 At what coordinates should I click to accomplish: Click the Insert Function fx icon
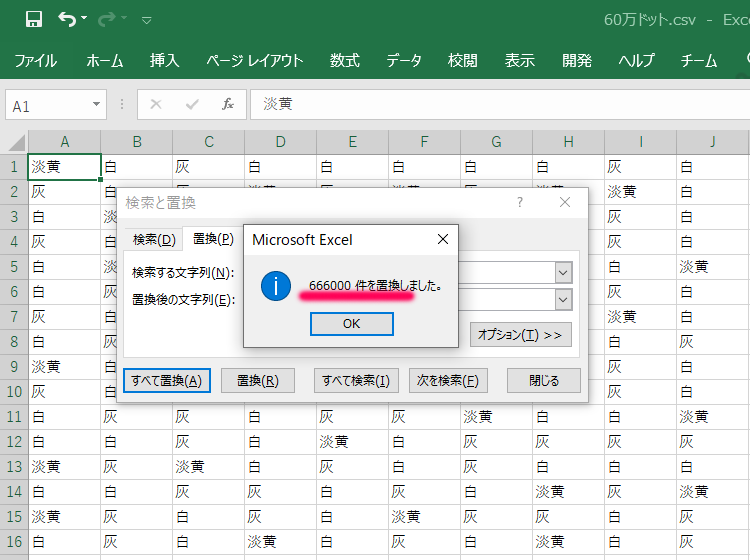[x=228, y=104]
